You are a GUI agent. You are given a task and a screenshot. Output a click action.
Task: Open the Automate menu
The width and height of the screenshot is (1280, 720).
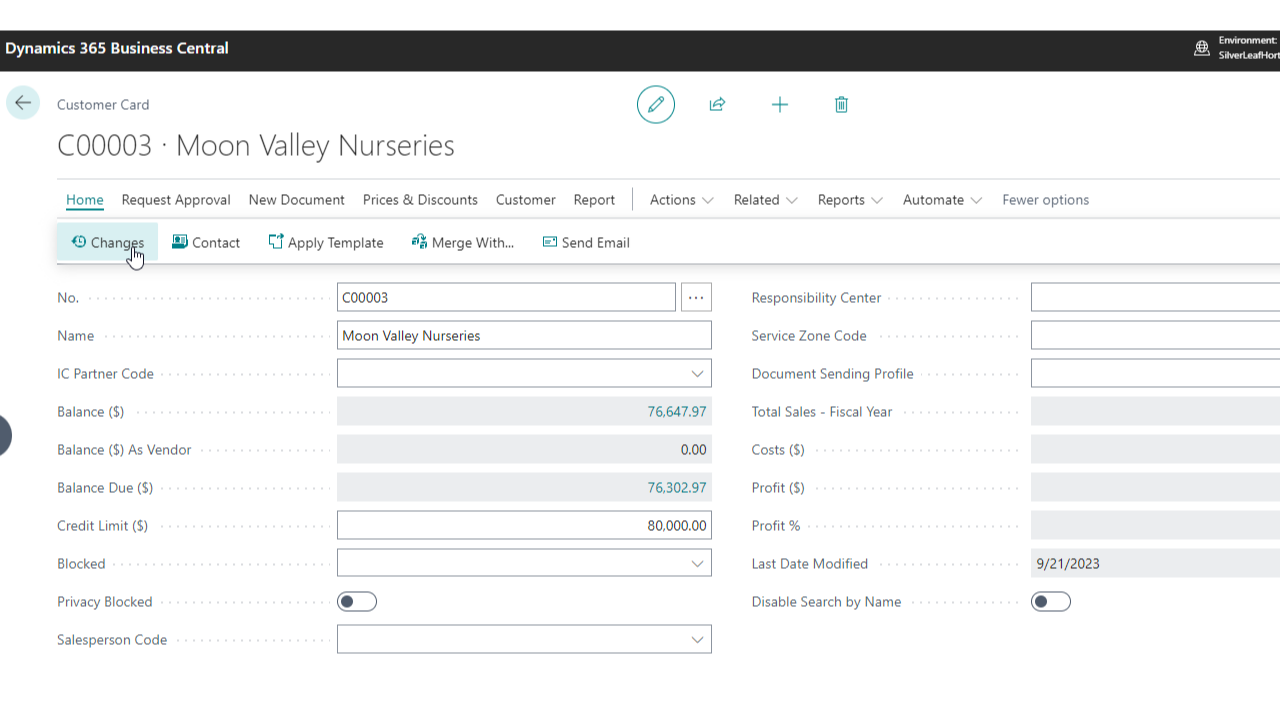coord(942,199)
